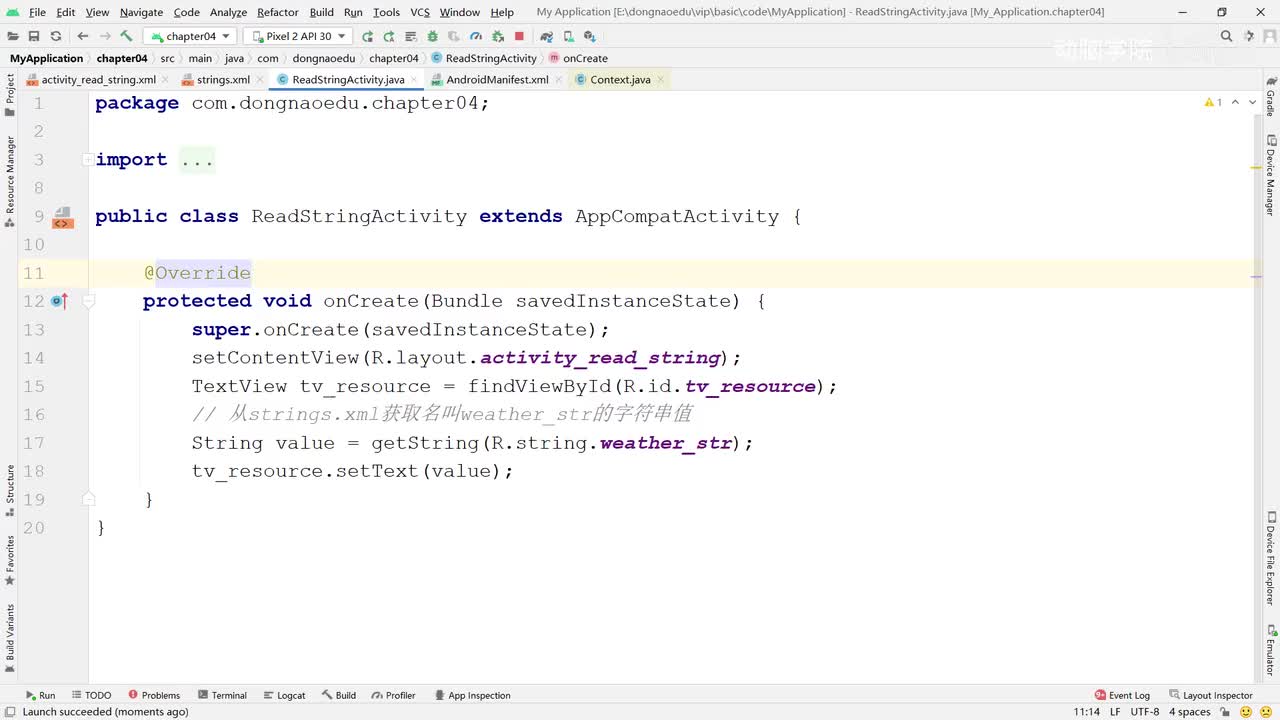The width and height of the screenshot is (1280, 720).
Task: Go to previous highlighted error arrow
Action: (x=1235, y=102)
